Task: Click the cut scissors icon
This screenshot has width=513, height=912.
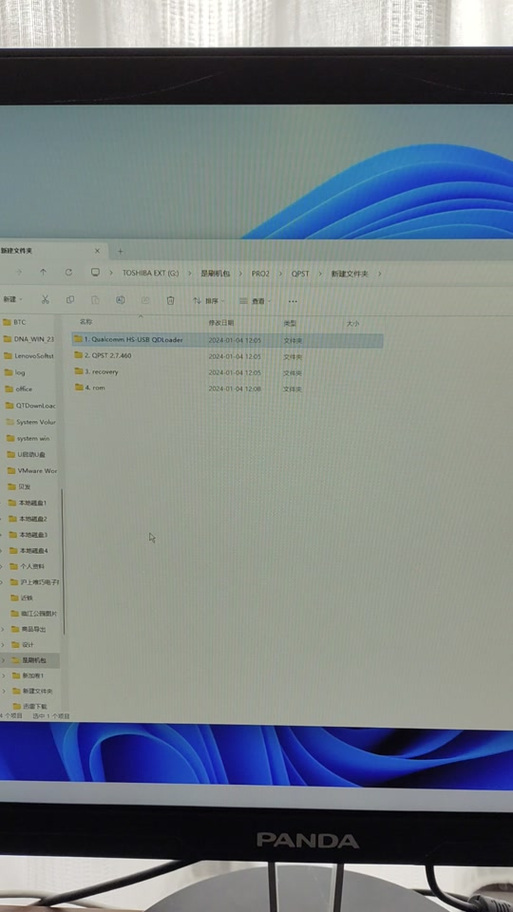Action: pos(45,300)
